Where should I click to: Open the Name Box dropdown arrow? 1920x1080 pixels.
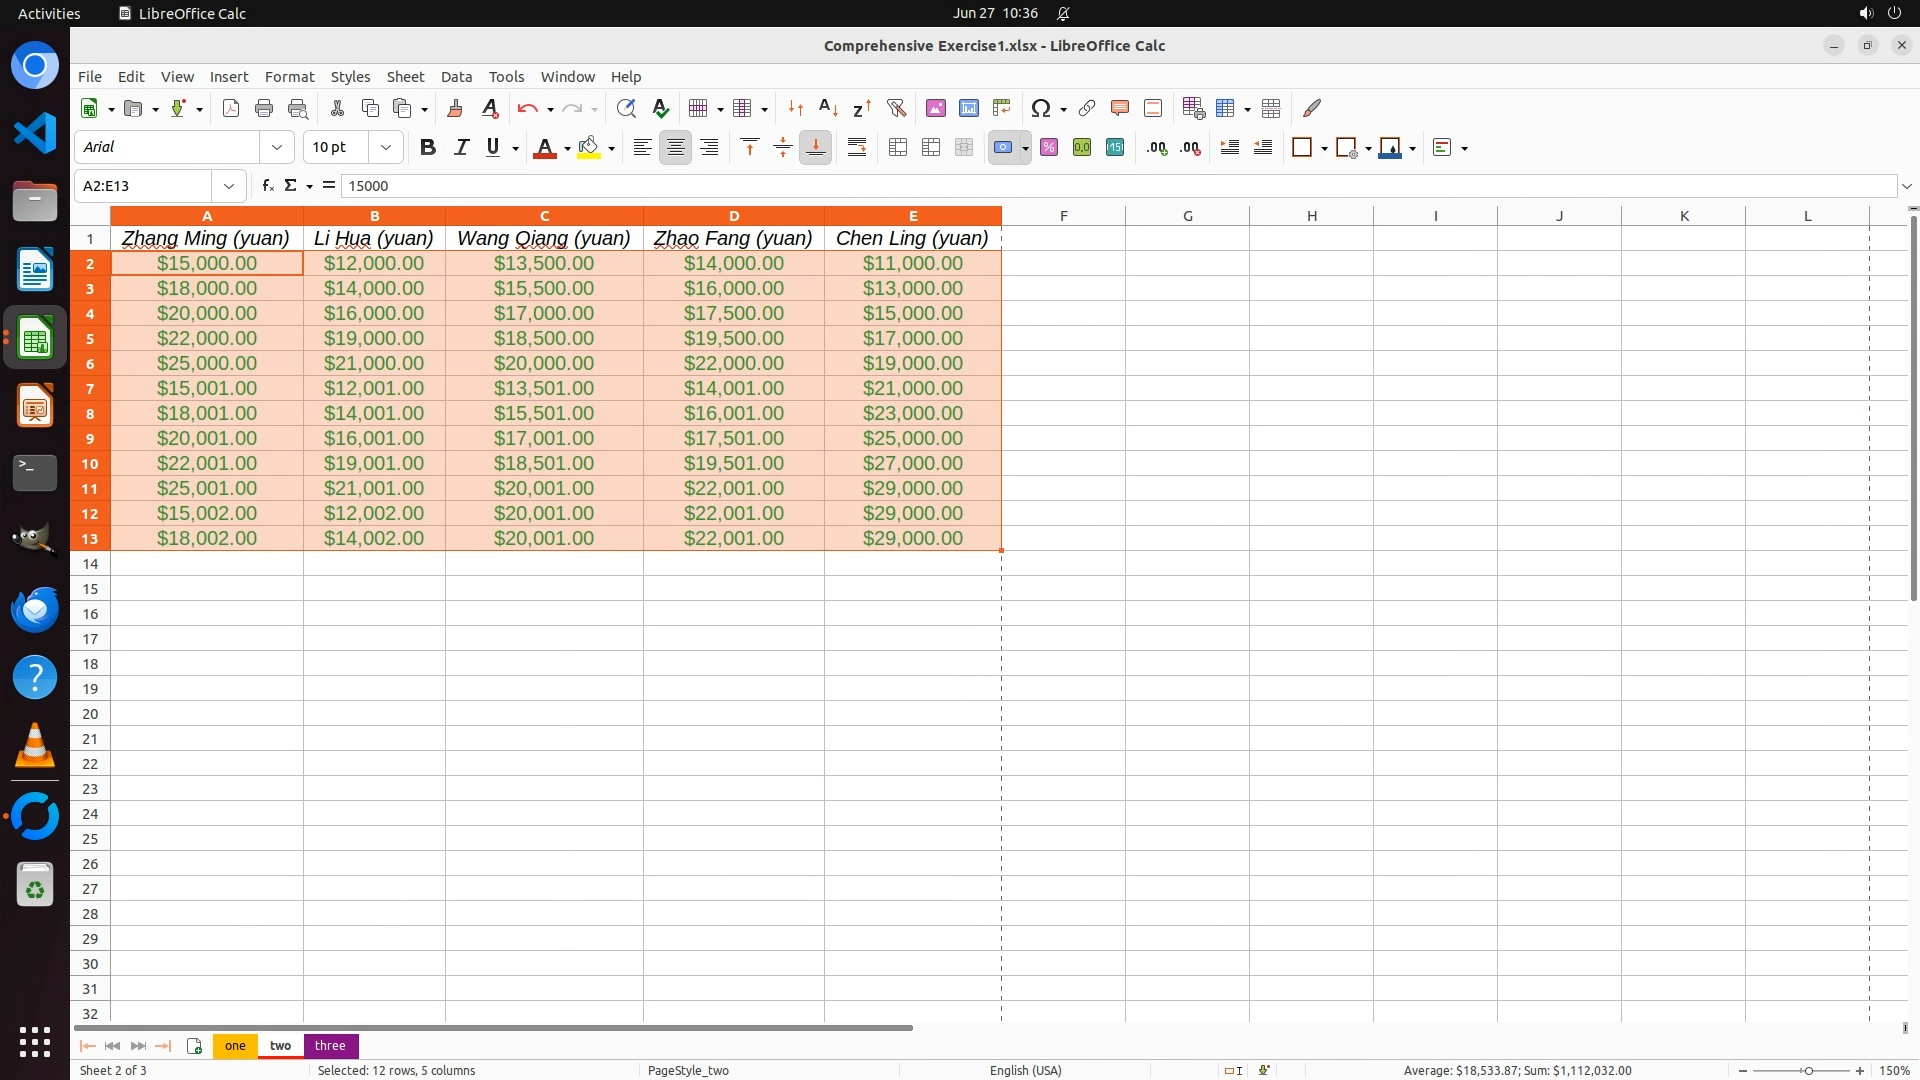[x=229, y=186]
